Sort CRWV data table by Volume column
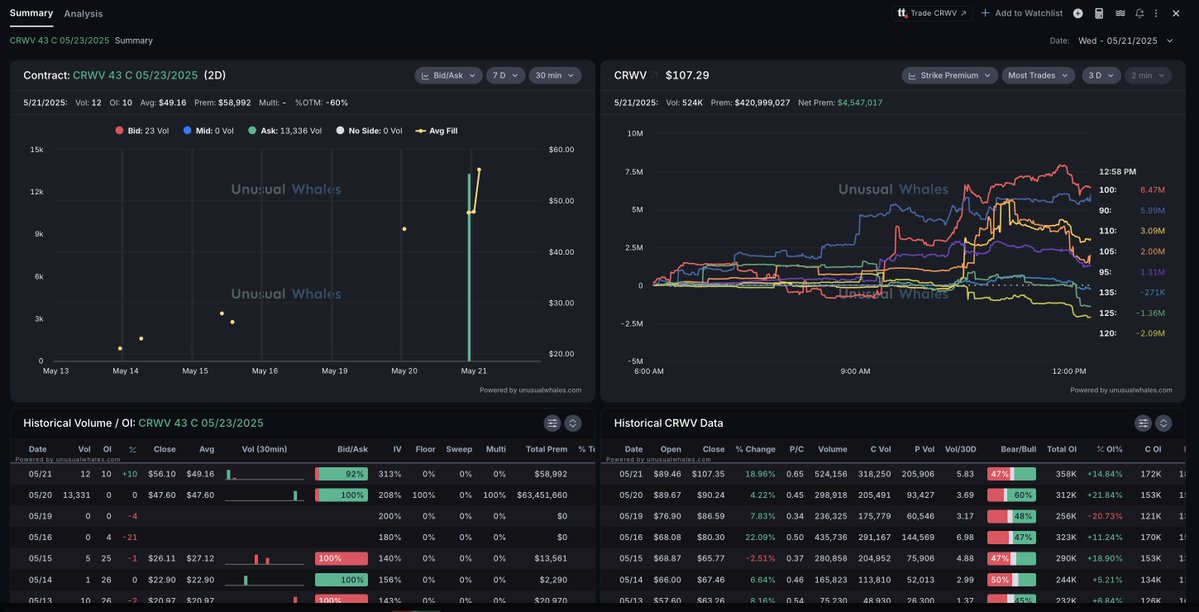The width and height of the screenshot is (1199, 612). (832, 449)
